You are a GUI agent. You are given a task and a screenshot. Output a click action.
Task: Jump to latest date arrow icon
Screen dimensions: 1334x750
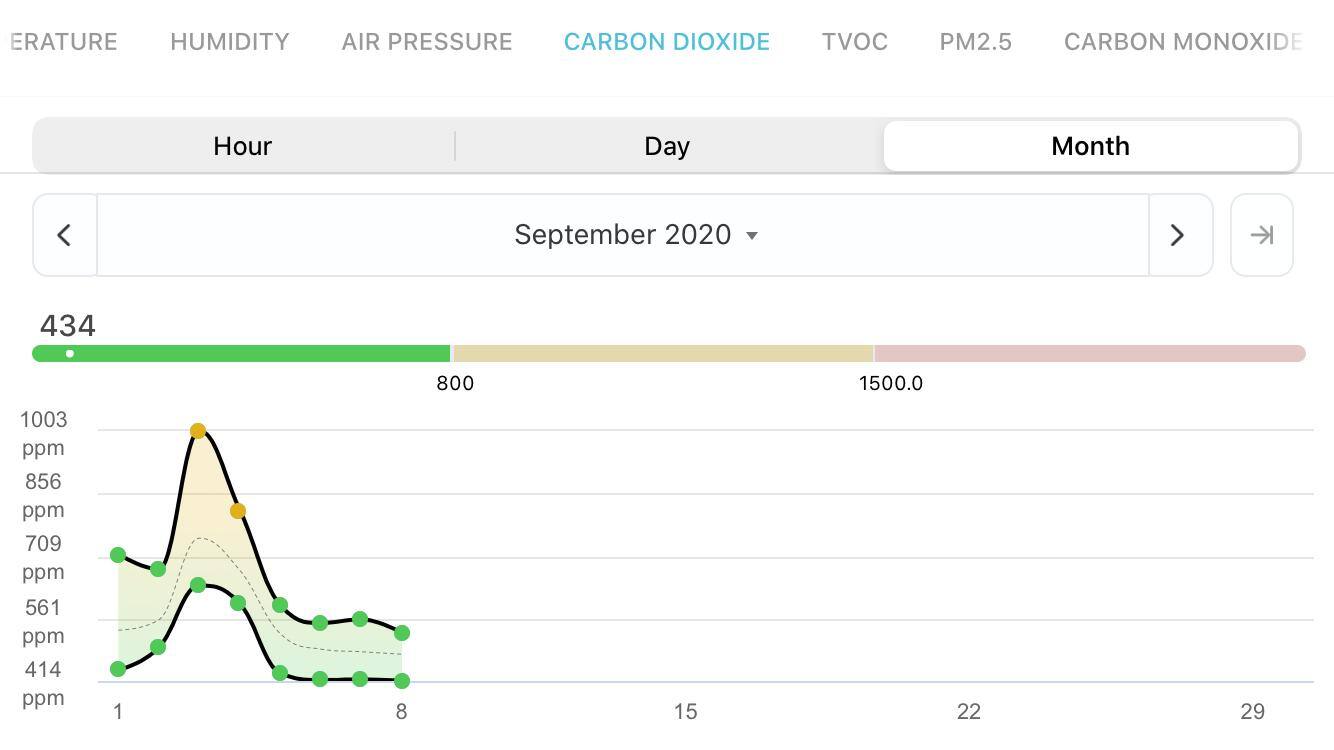pyautogui.click(x=1261, y=235)
